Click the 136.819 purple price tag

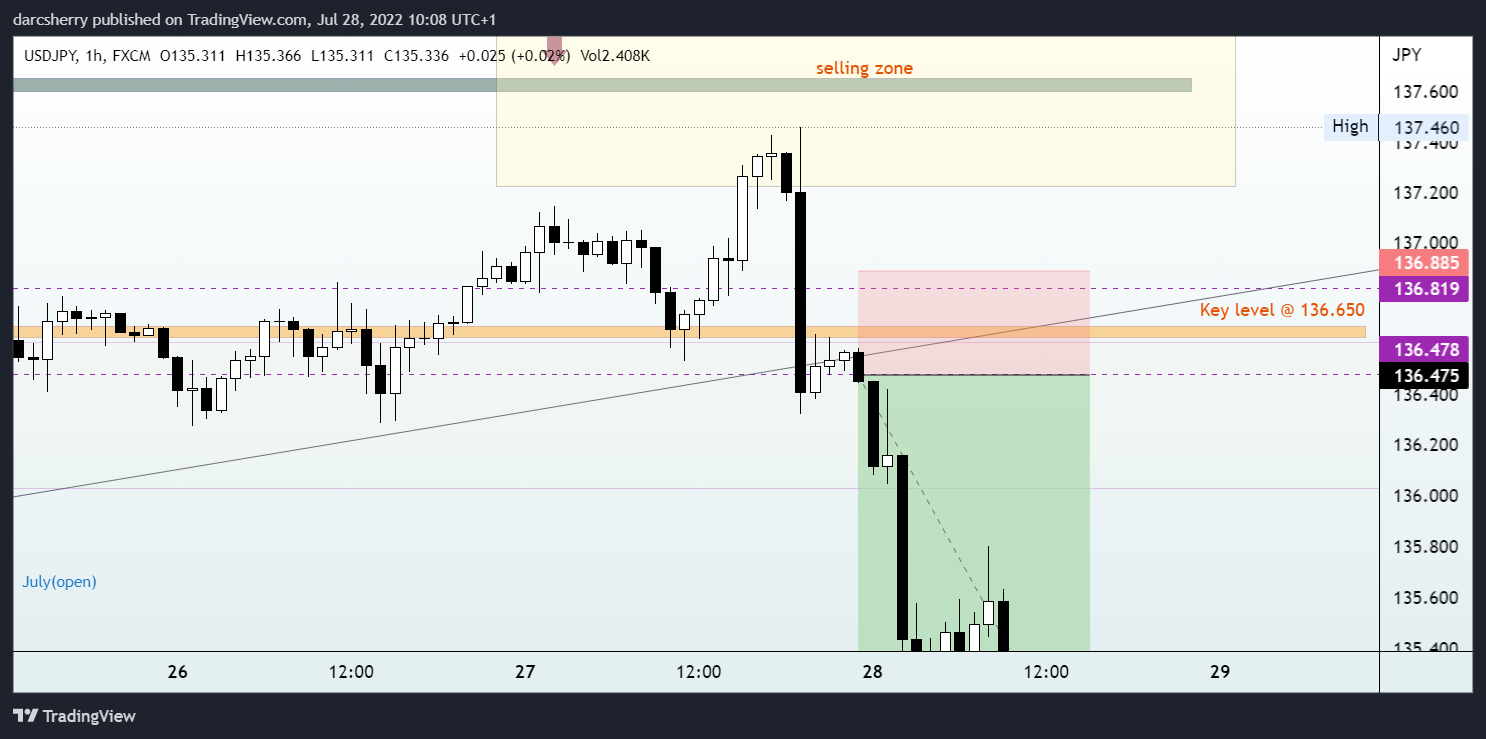point(1424,290)
